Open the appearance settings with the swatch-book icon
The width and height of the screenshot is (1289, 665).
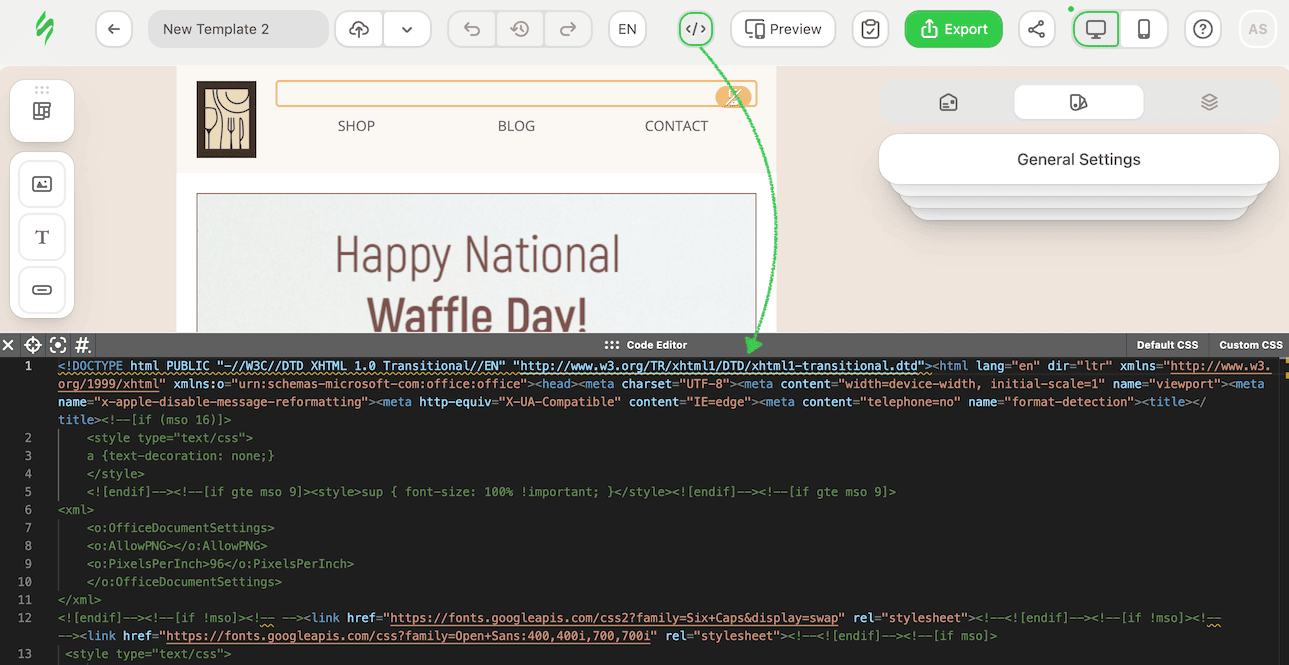pyautogui.click(x=1078, y=102)
